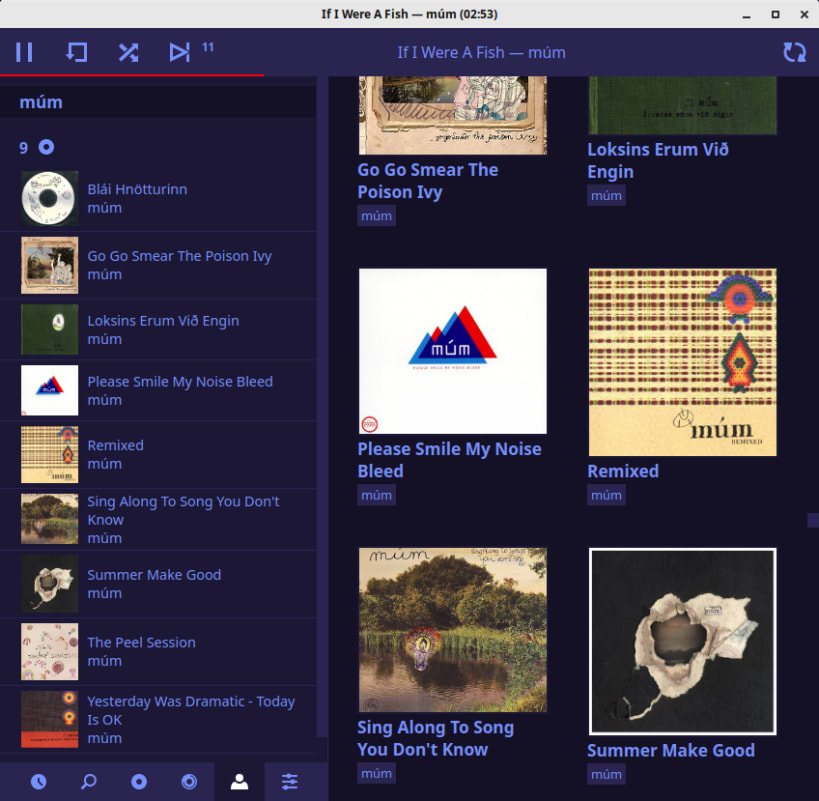Select Blái Hnötturinn in the album list

[x=158, y=198]
